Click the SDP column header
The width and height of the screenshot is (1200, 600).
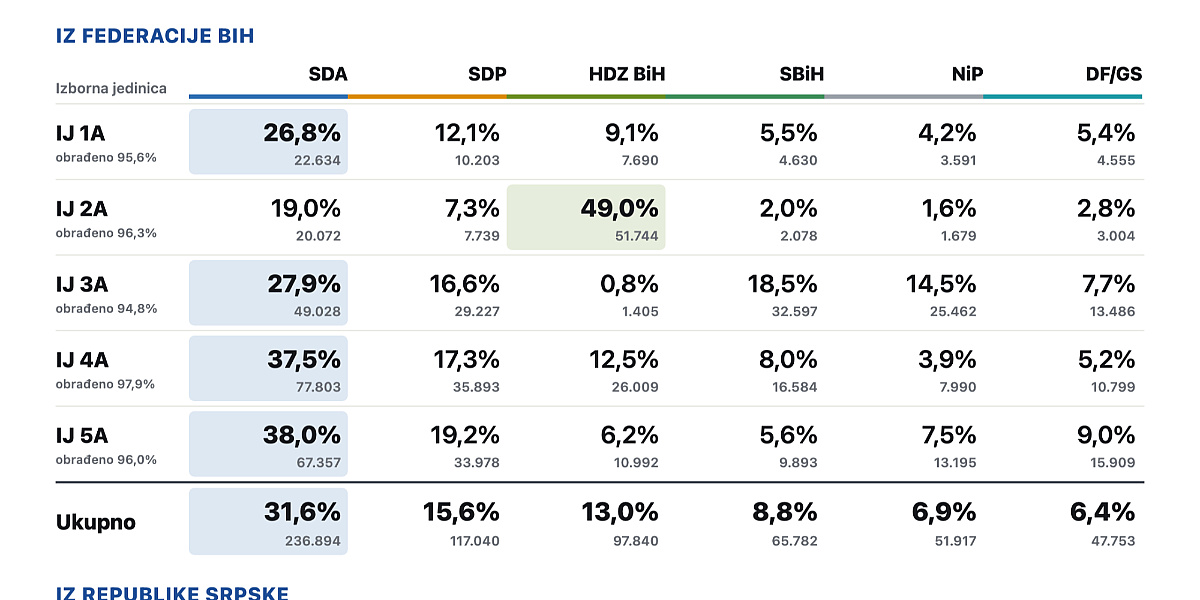click(487, 74)
